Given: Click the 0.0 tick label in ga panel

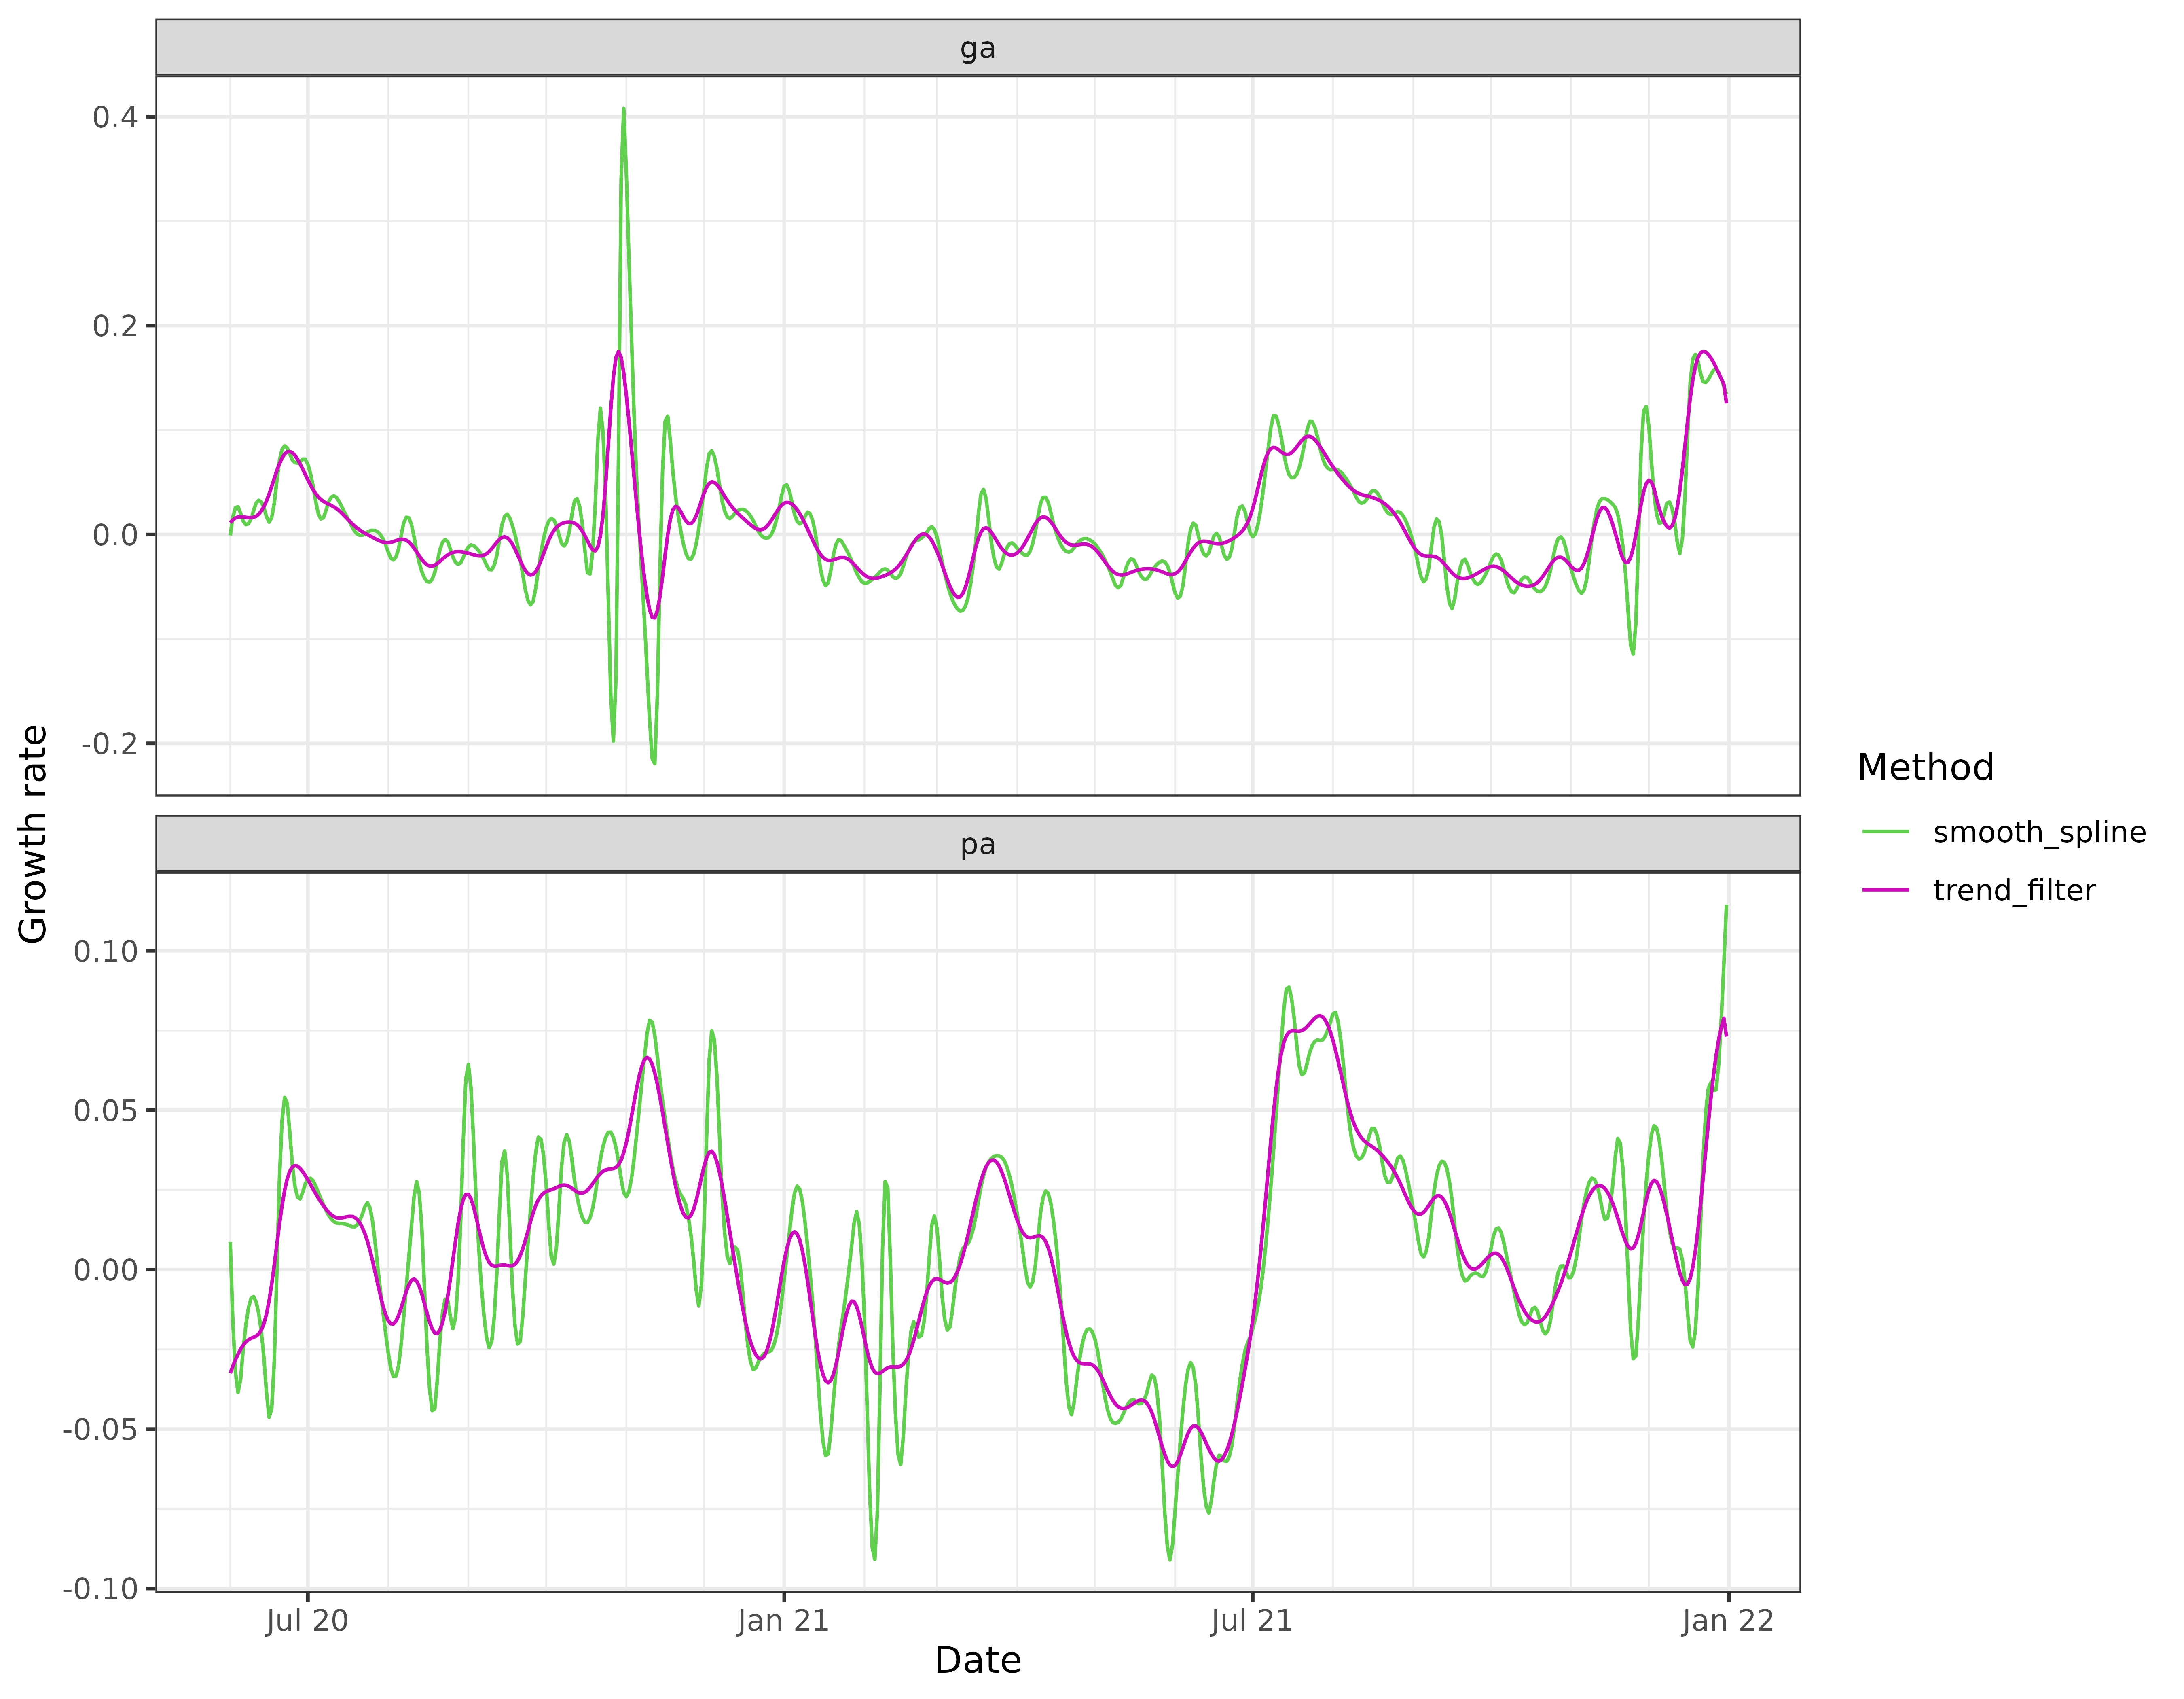Looking at the screenshot, I should click(115, 535).
